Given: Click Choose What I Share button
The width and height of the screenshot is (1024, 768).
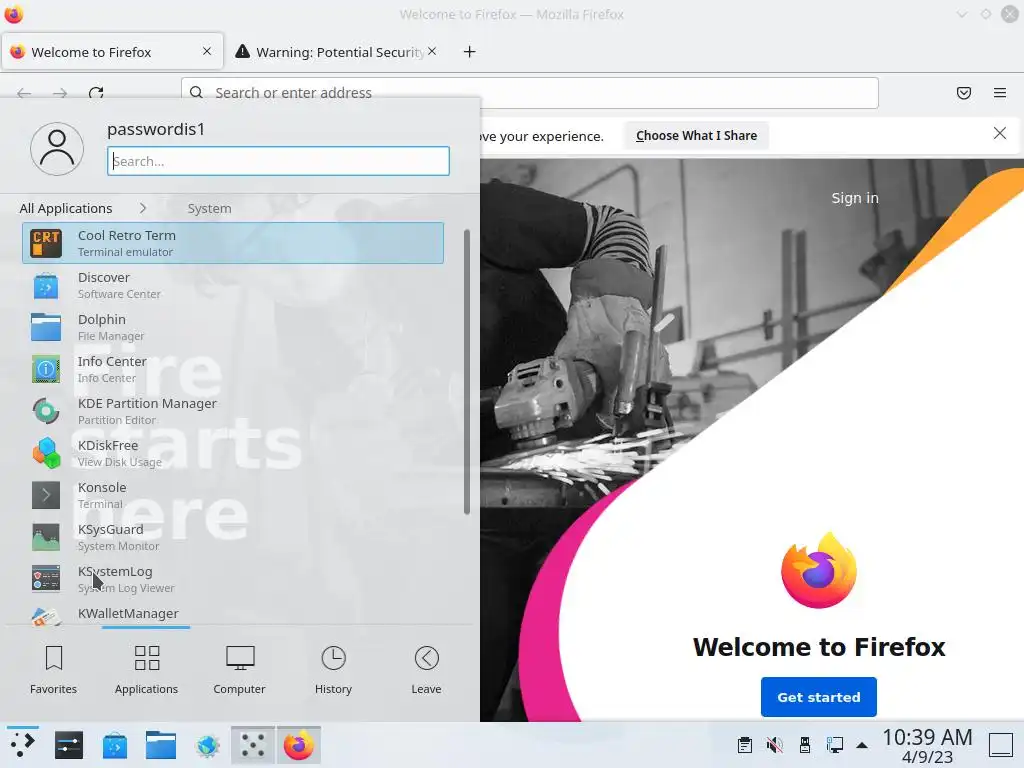Looking at the screenshot, I should 696,136.
